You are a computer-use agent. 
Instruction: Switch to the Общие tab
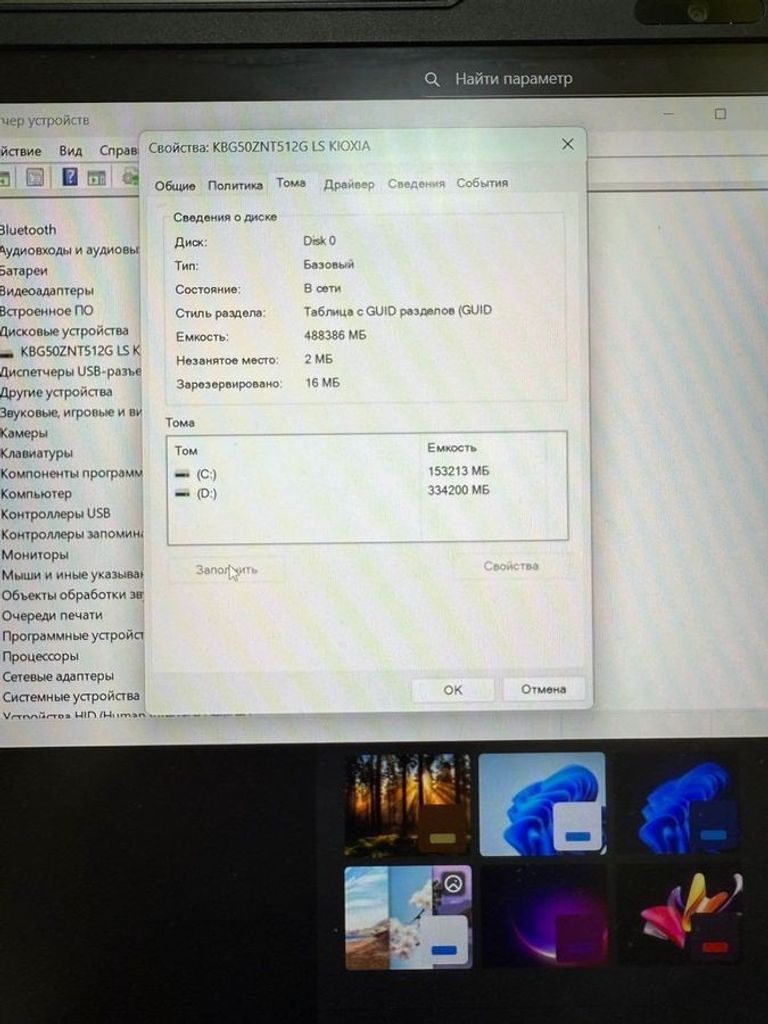tap(175, 185)
